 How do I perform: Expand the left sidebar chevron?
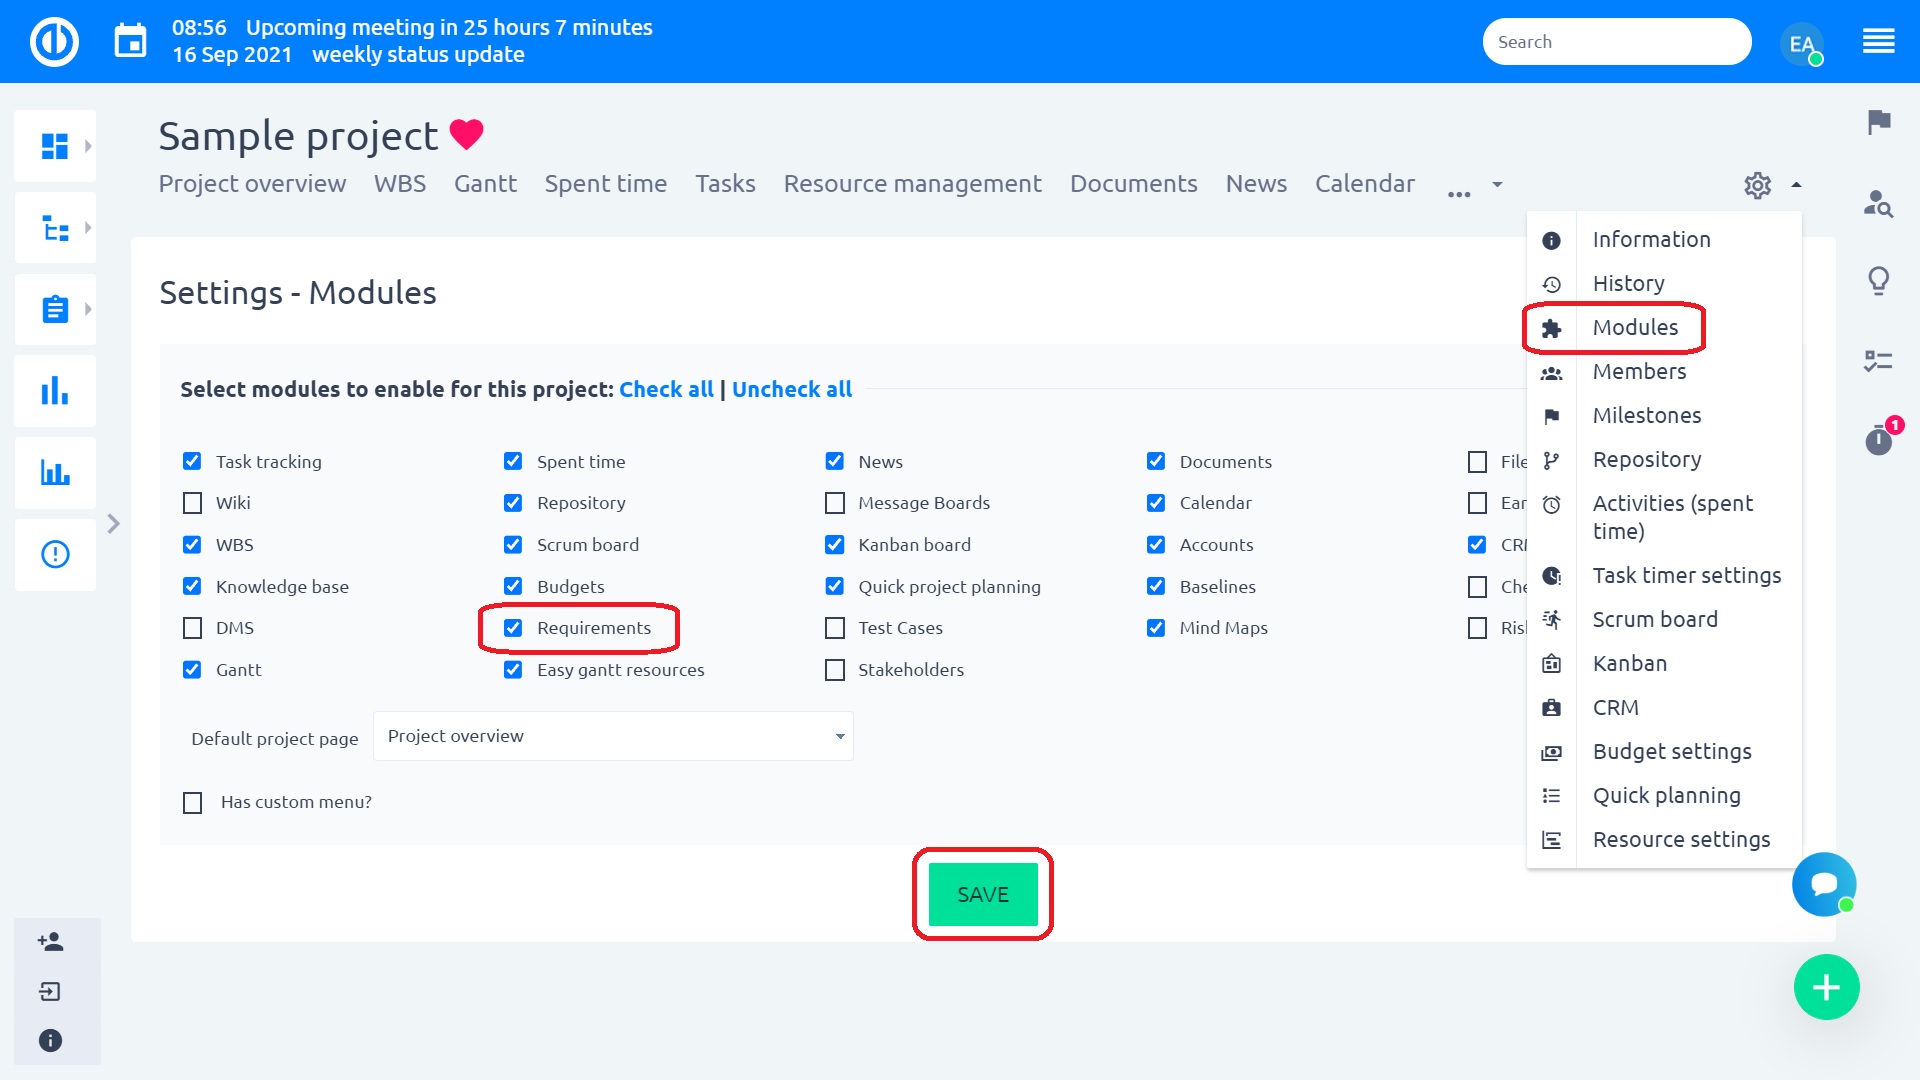coord(113,524)
